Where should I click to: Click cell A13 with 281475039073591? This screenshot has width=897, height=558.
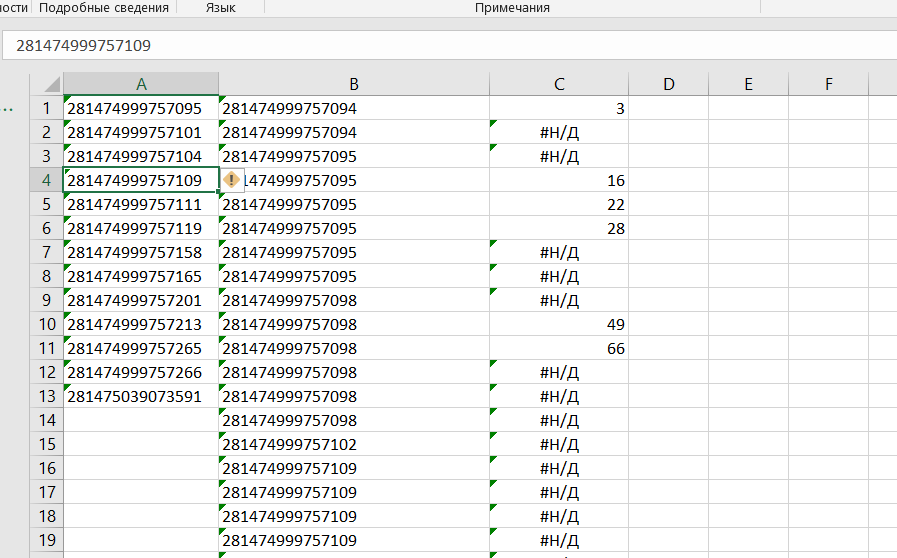[141, 397]
